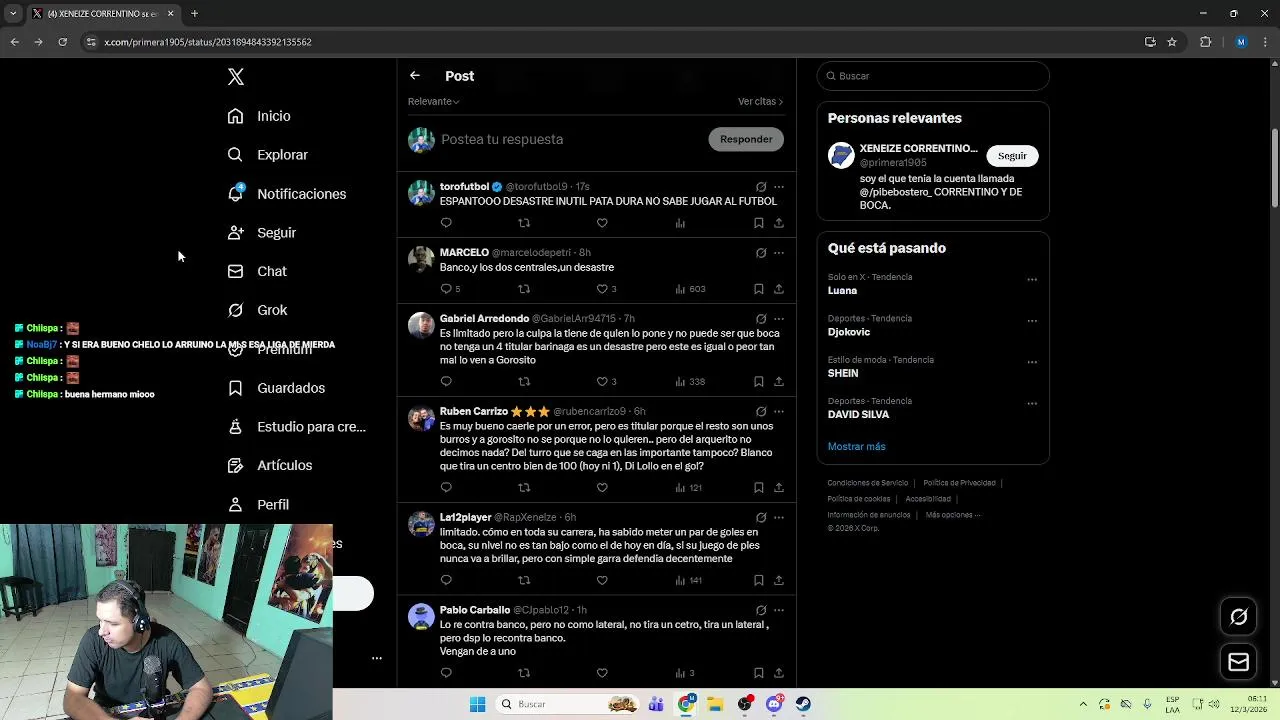Open File Explorer from taskbar
Screen dimensions: 1280x720
715,704
